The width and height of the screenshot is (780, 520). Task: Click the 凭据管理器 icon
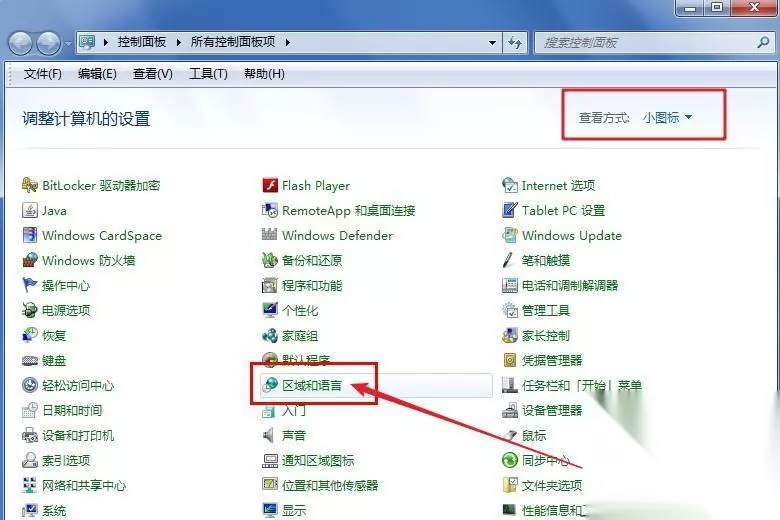[x=509, y=360]
